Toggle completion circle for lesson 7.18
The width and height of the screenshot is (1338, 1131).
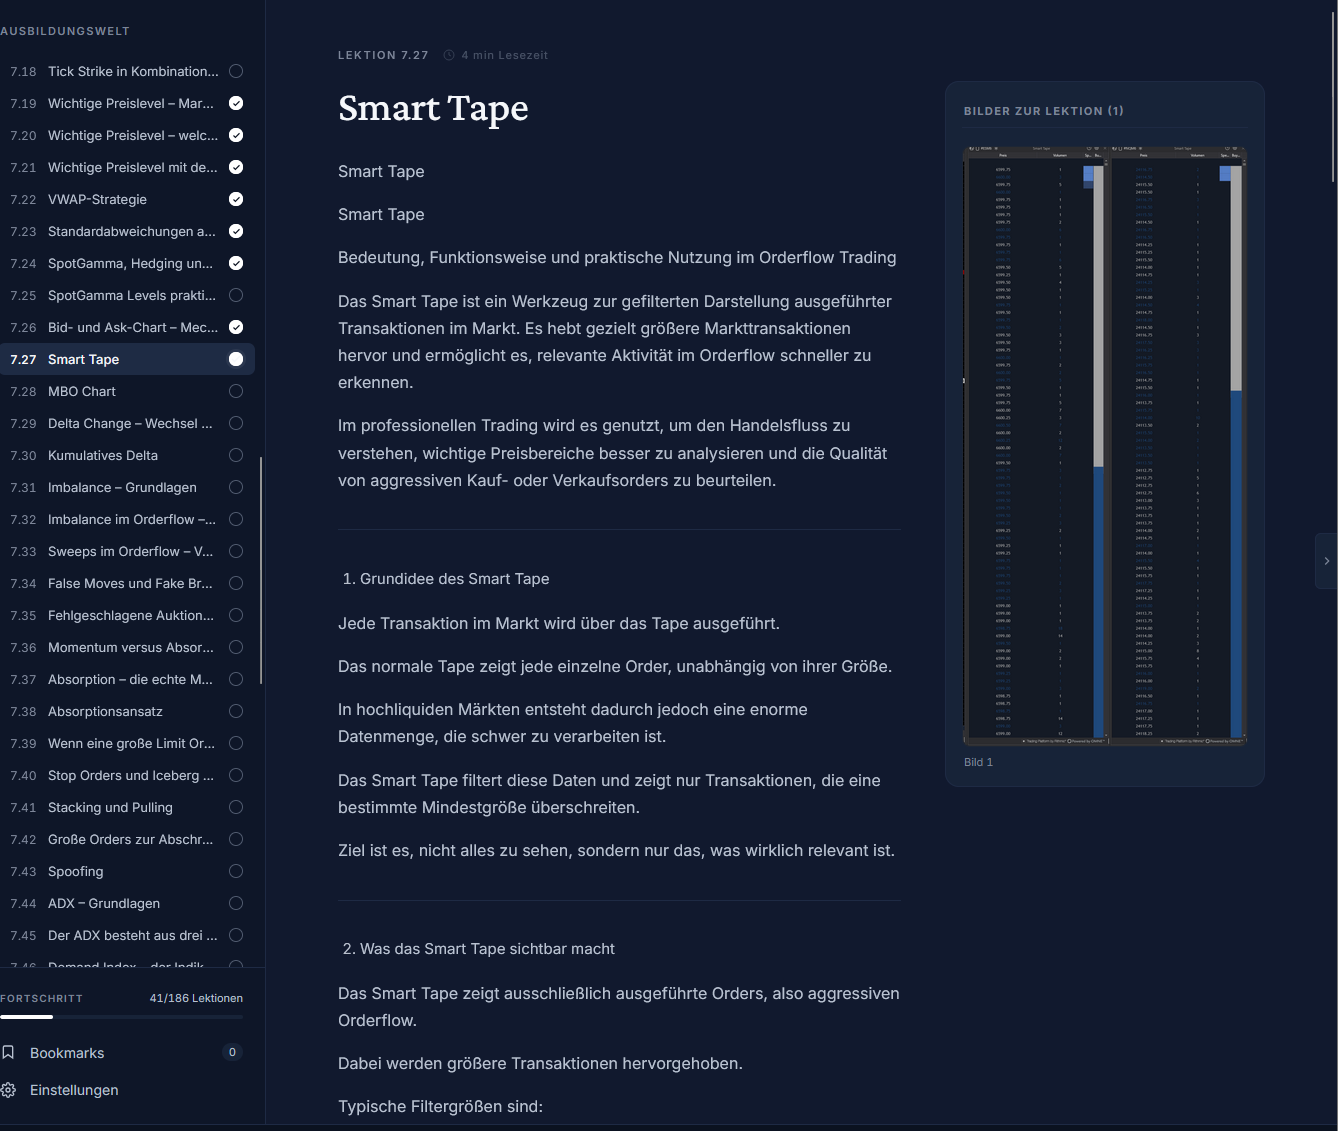tap(236, 71)
